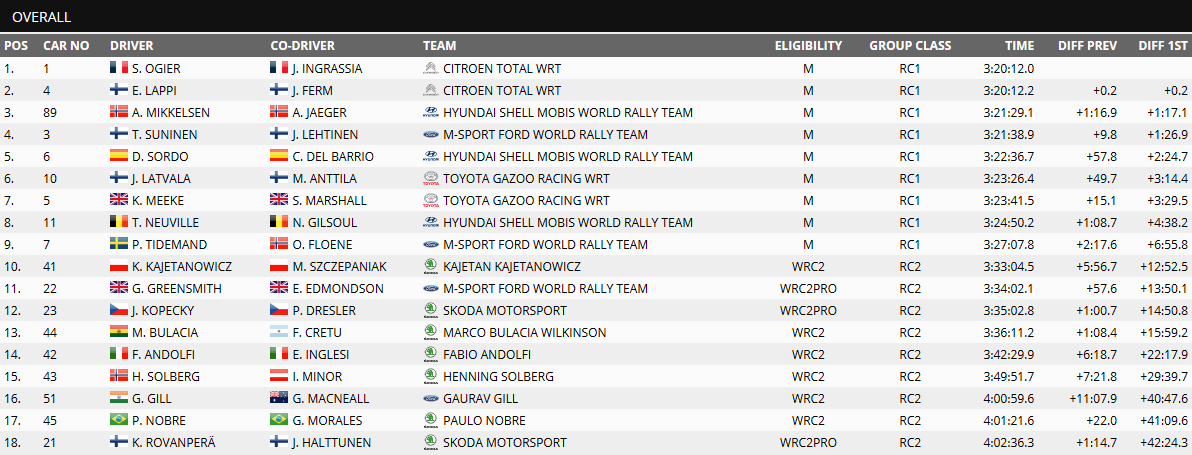Click the French flag beside S. Ogier
The image size is (1192, 455).
pos(118,69)
